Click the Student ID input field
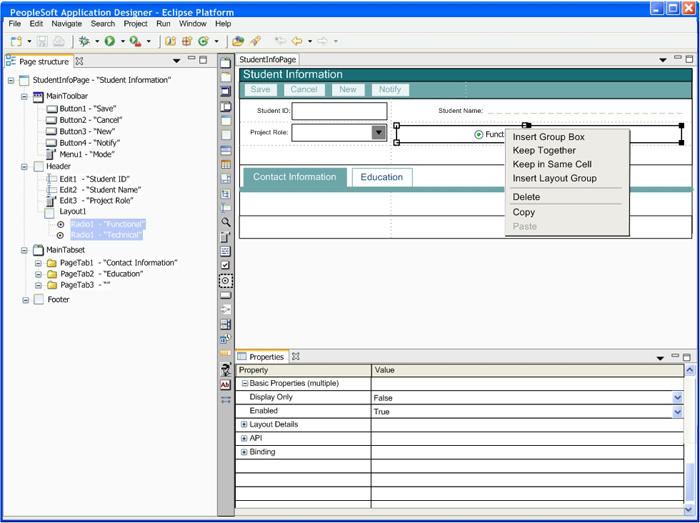Viewport: 700px width, 523px height. pyautogui.click(x=339, y=111)
